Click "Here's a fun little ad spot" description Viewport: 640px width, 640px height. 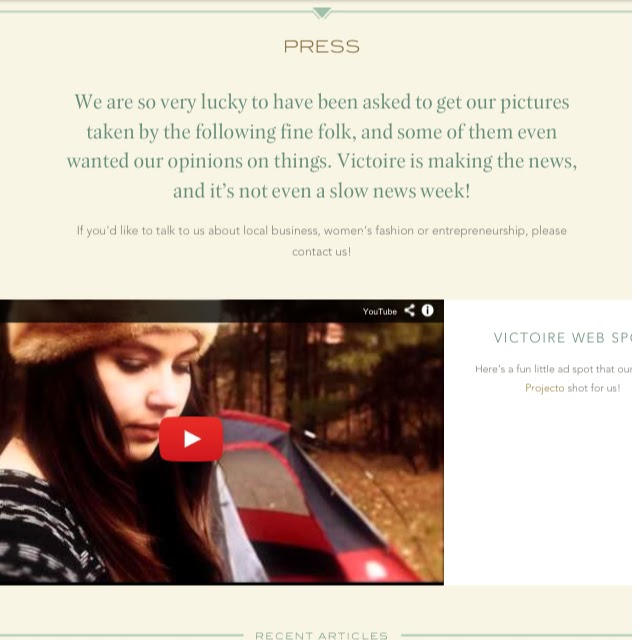553,369
